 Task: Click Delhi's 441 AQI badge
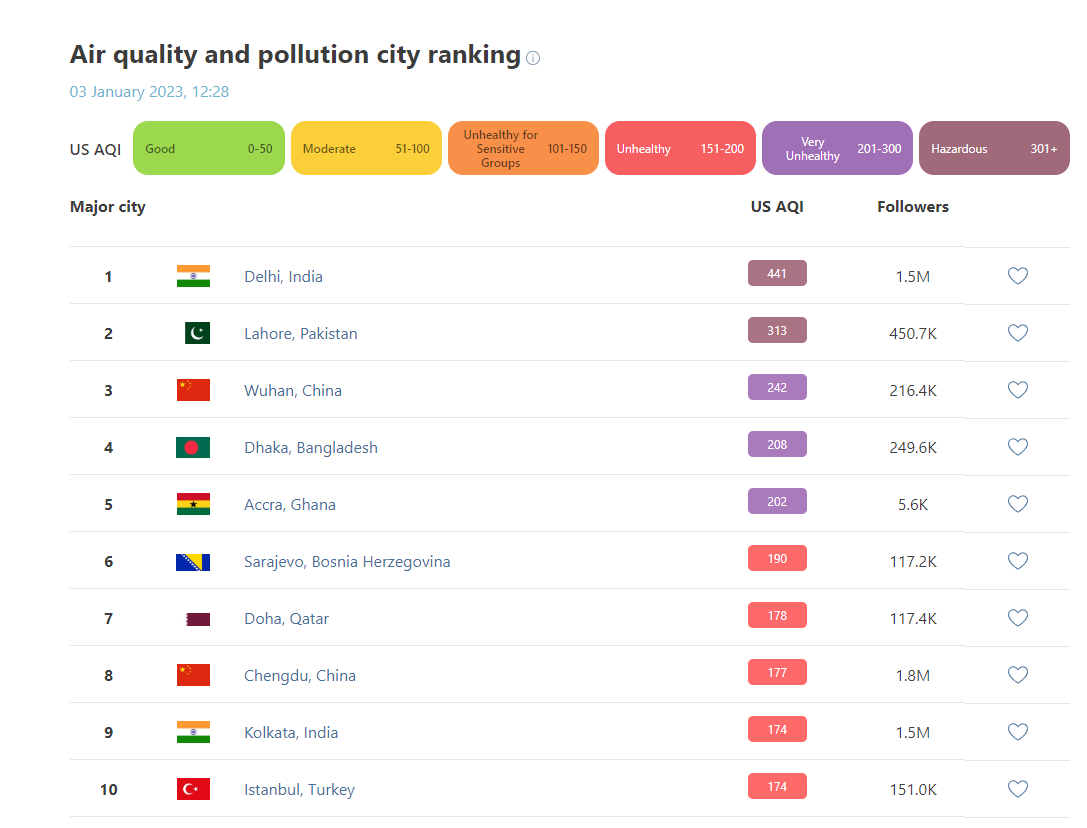[777, 273]
